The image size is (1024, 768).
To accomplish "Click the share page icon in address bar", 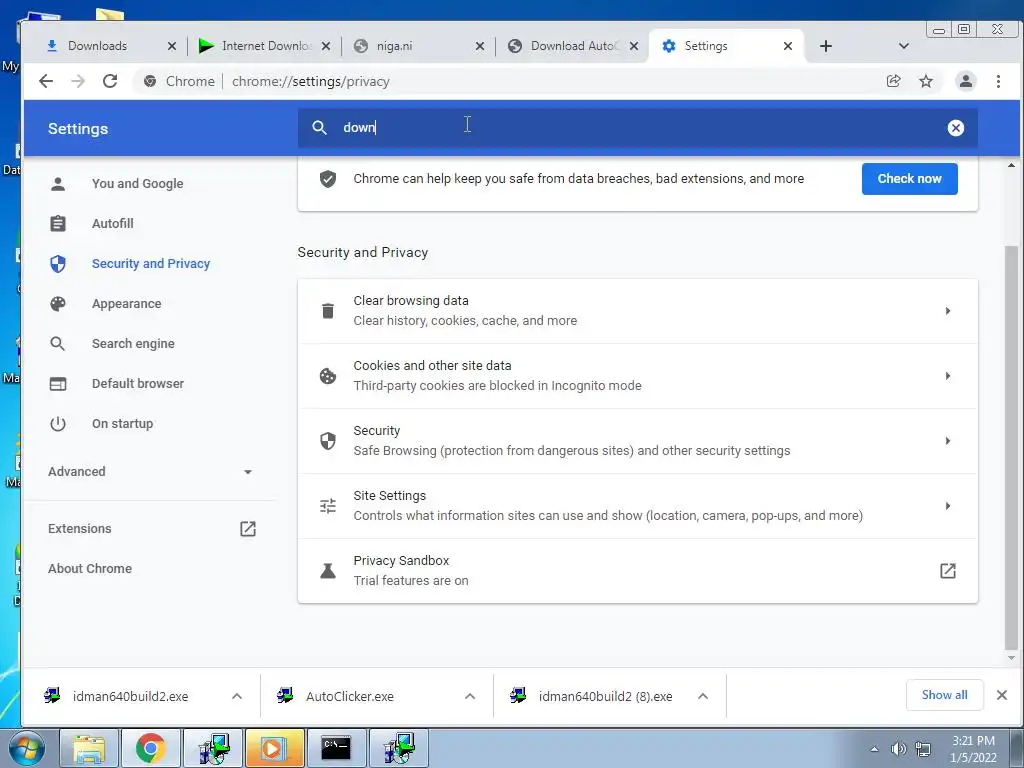I will tap(893, 81).
